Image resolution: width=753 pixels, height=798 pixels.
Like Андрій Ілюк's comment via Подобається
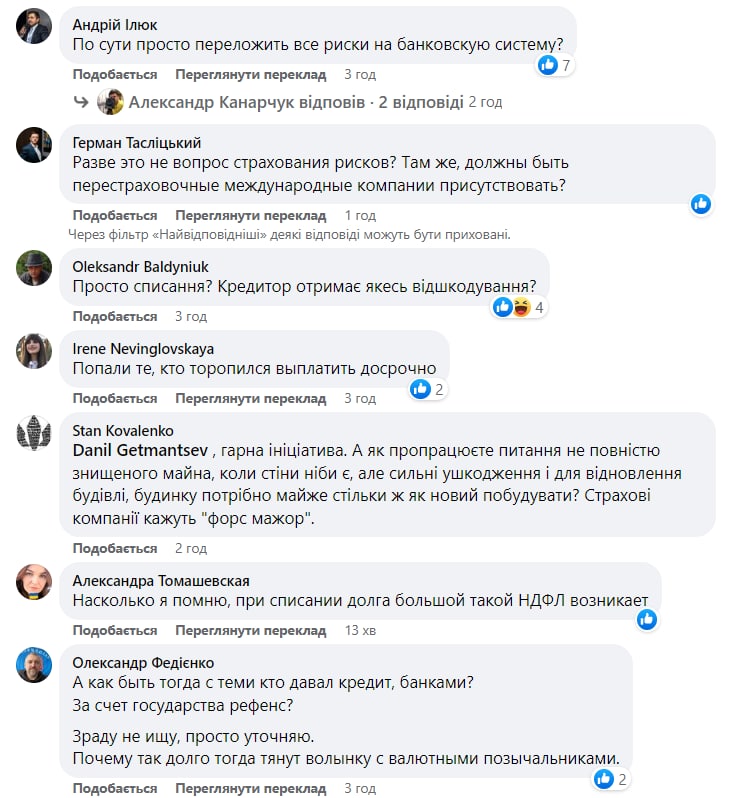[115, 74]
